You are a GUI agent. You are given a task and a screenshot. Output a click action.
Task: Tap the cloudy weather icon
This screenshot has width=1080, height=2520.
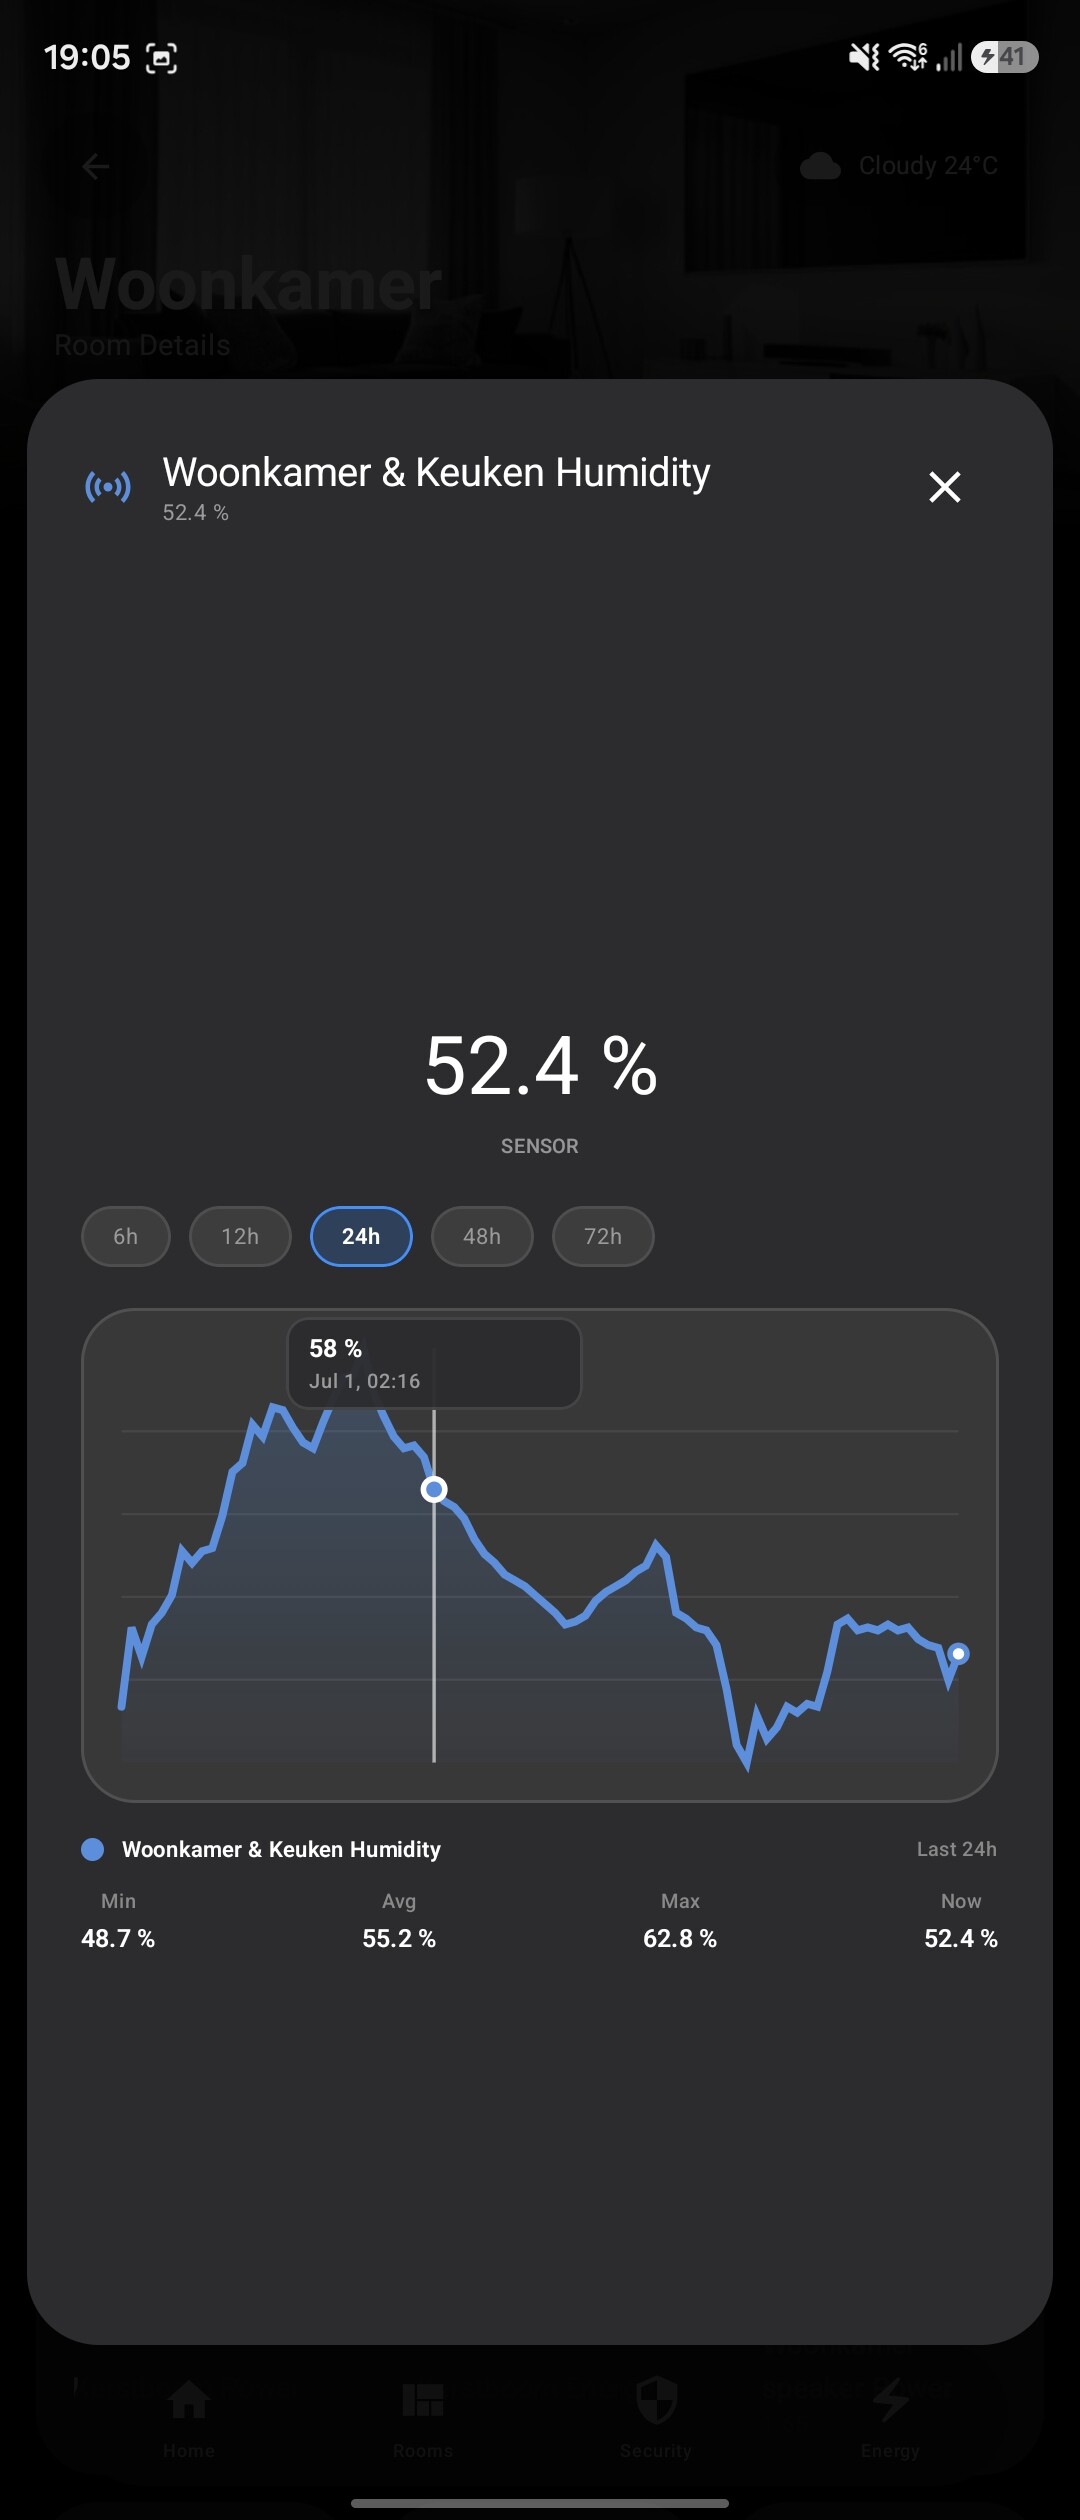point(820,166)
